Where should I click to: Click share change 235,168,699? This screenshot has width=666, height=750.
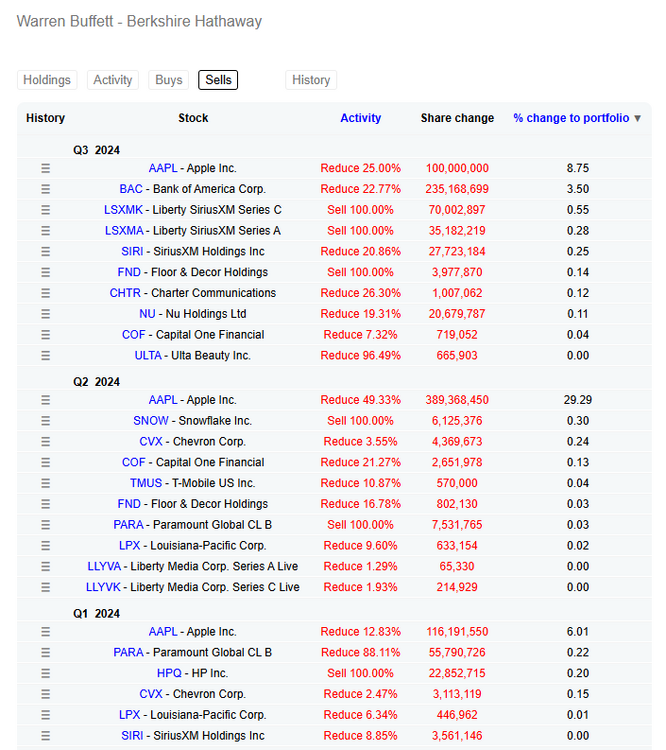coord(457,189)
